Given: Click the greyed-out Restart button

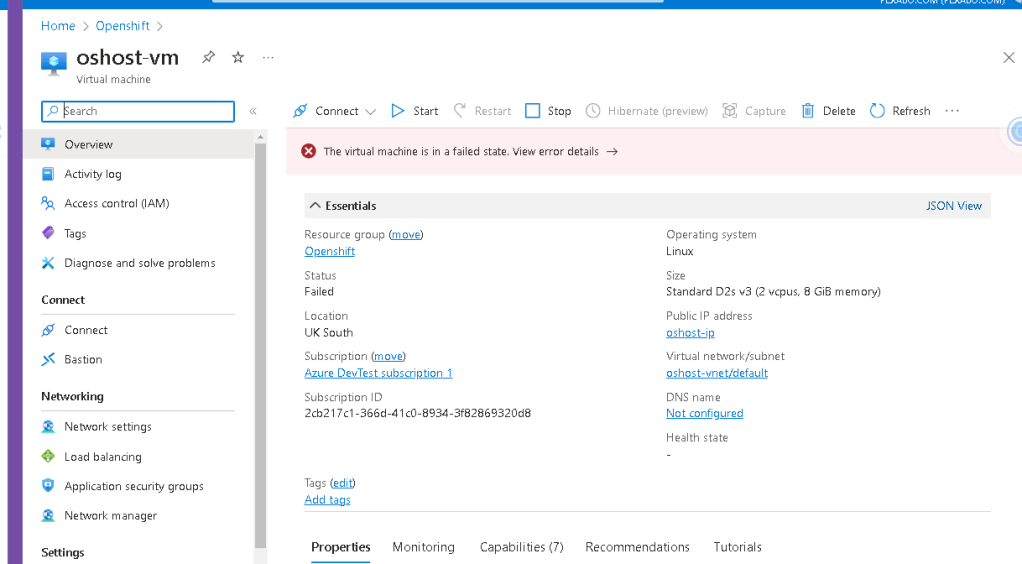Looking at the screenshot, I should tap(482, 111).
